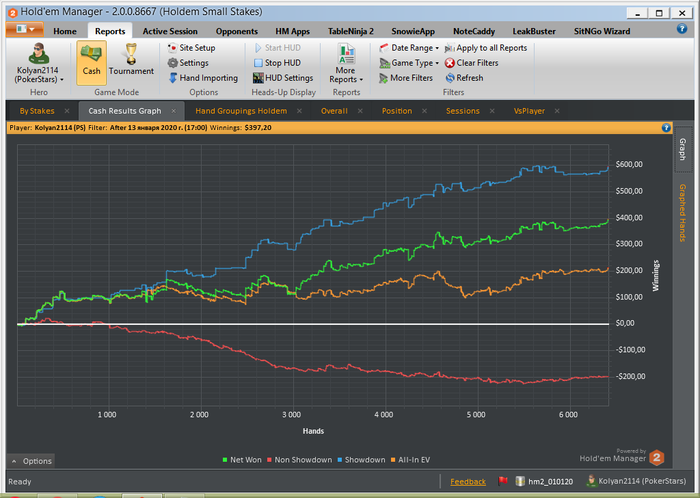Close the Position tab
The image size is (700, 498).
[425, 111]
